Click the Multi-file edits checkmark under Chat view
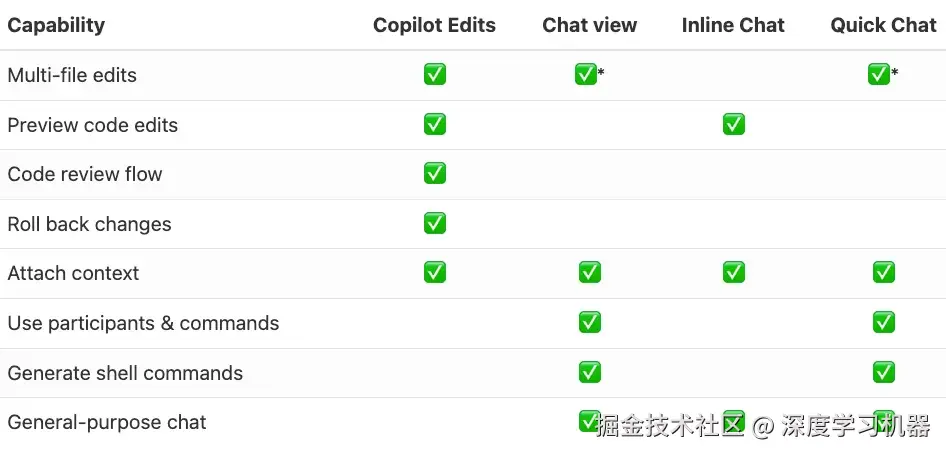The width and height of the screenshot is (946, 455). pos(586,74)
